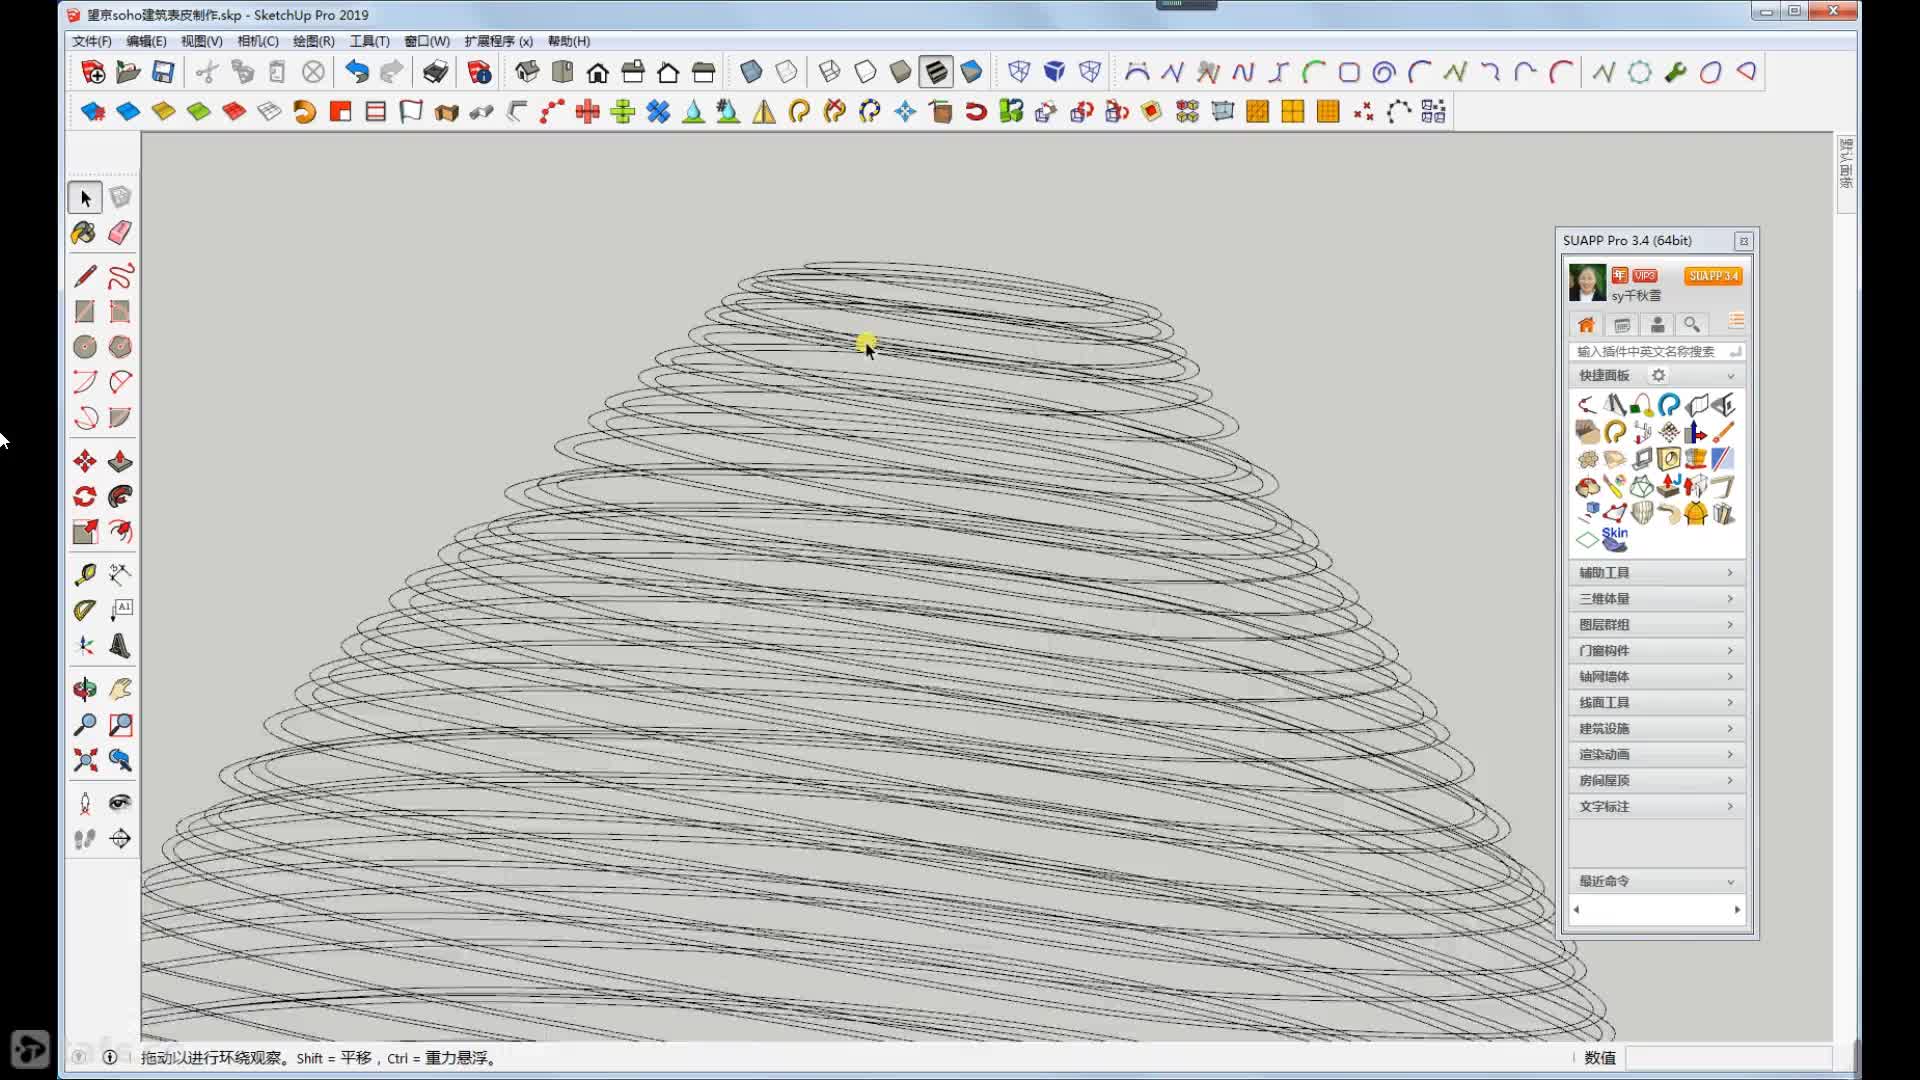Open 文件(F) menu
1920x1080 pixels.
pos(91,41)
